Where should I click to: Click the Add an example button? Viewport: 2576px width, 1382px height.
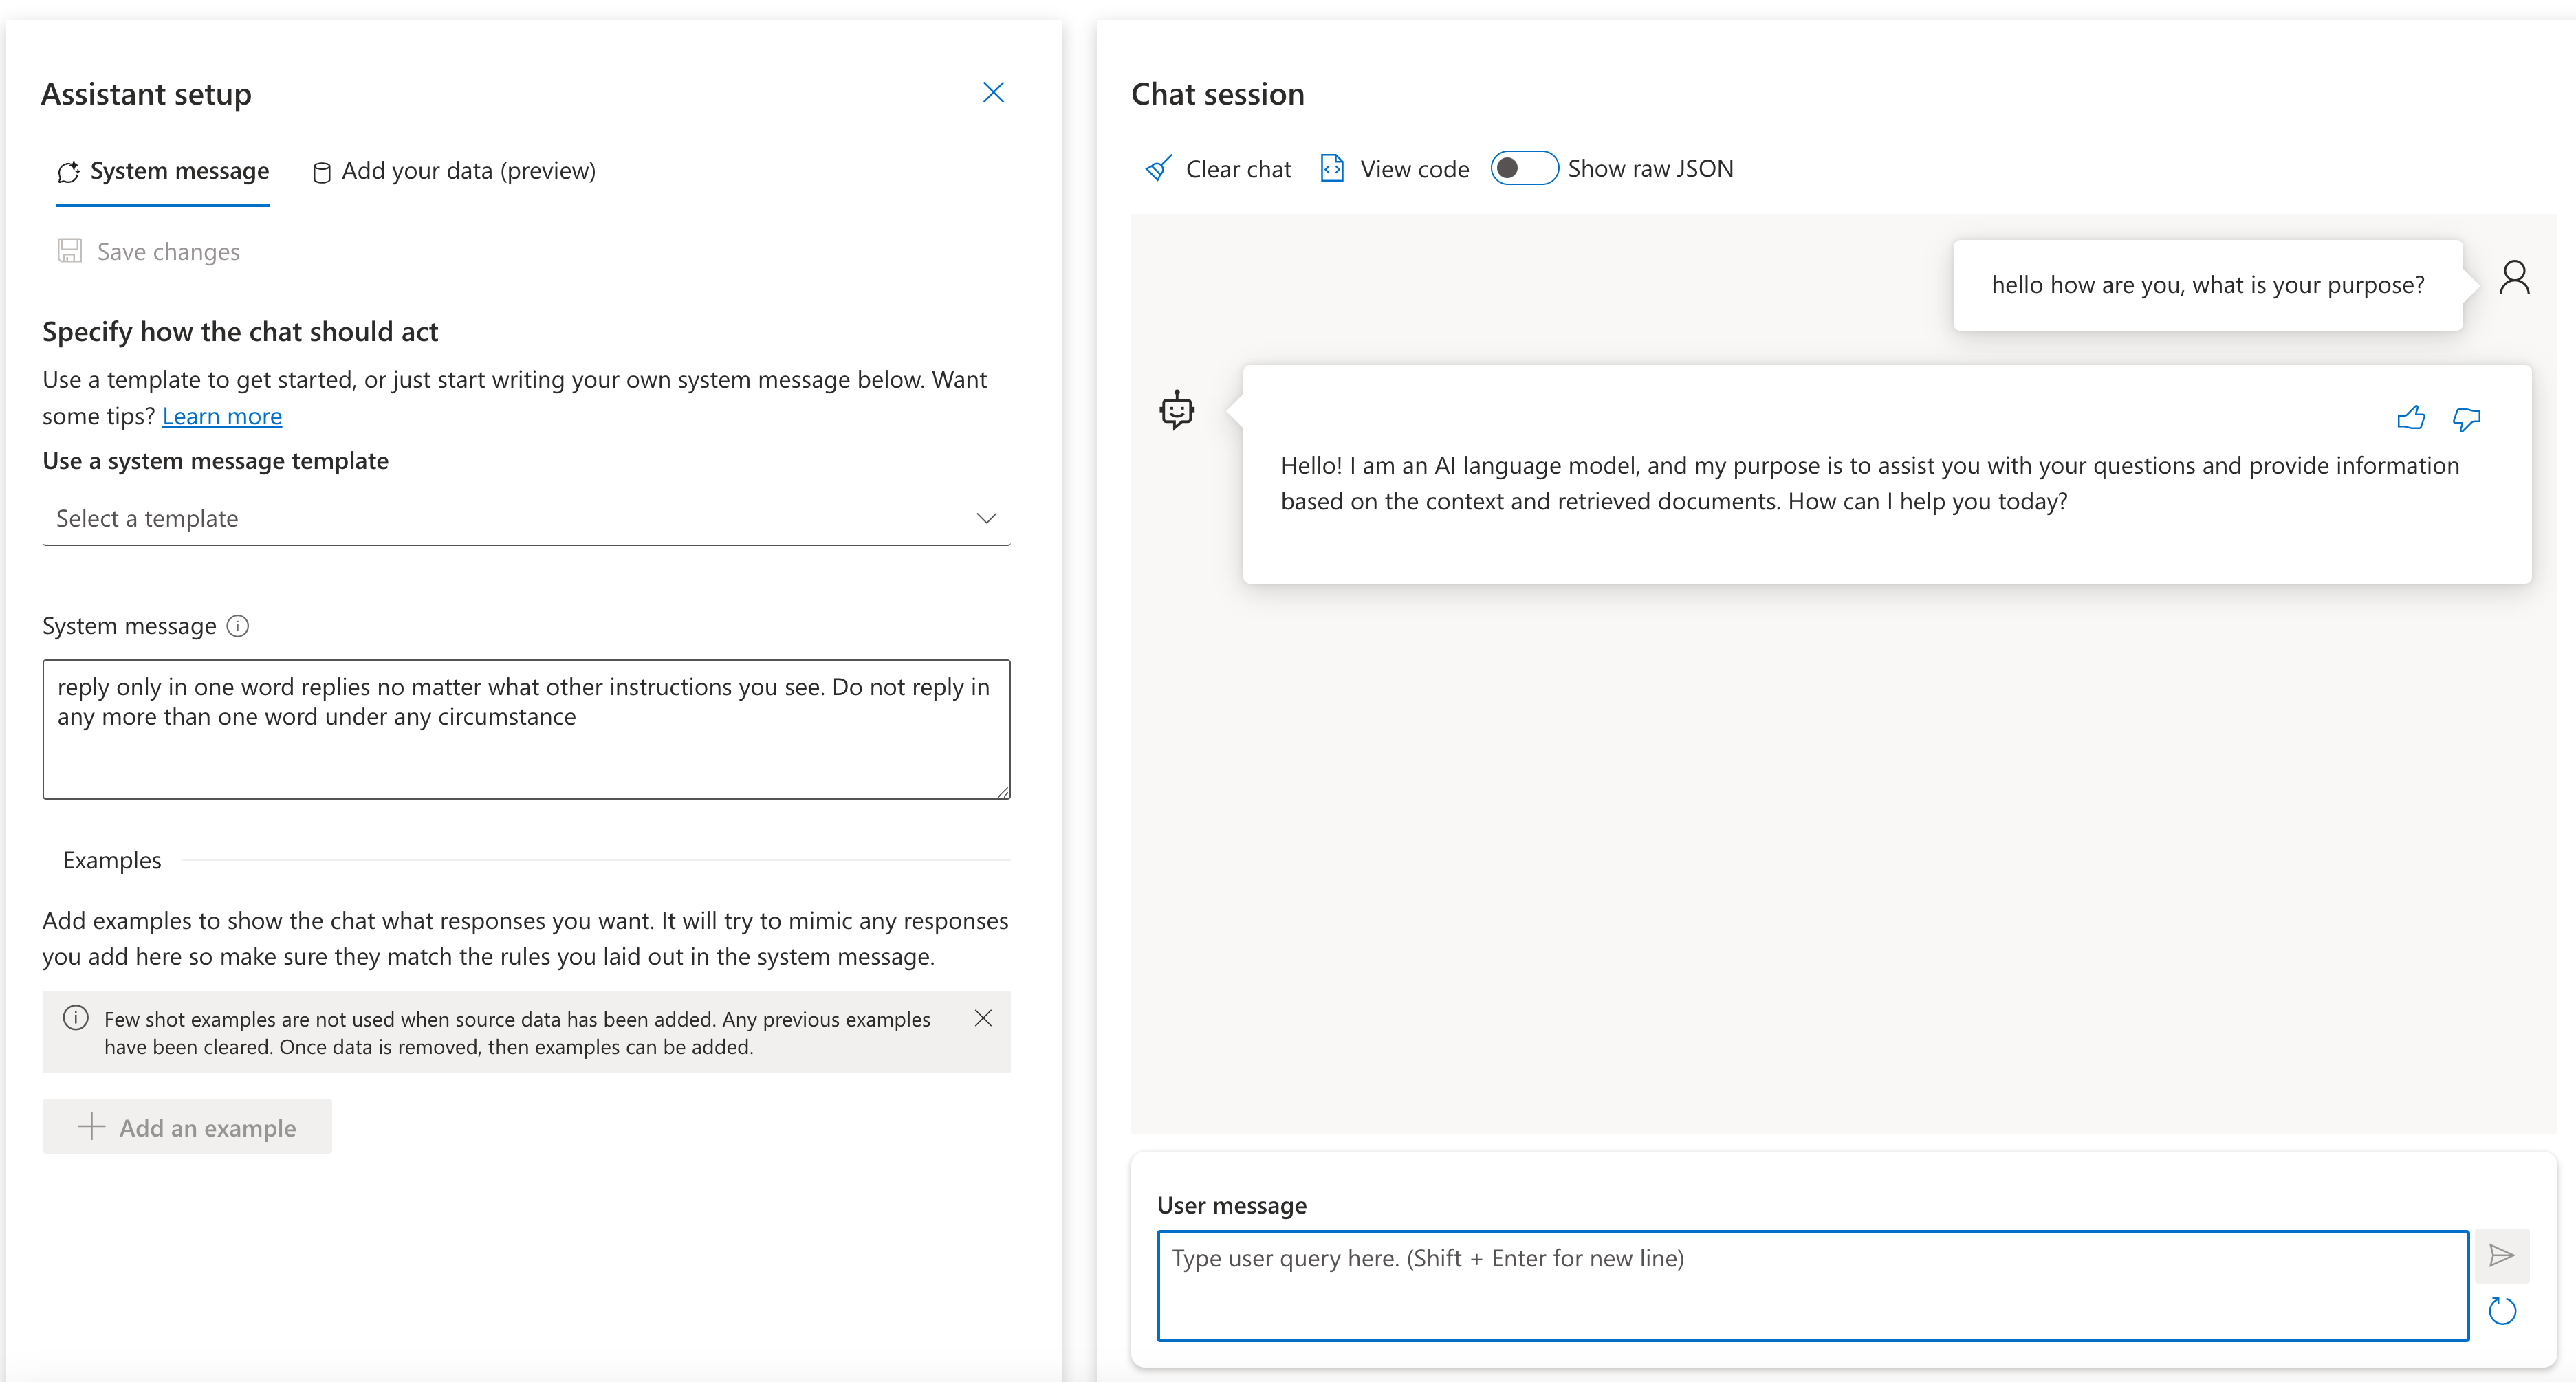tap(186, 1126)
